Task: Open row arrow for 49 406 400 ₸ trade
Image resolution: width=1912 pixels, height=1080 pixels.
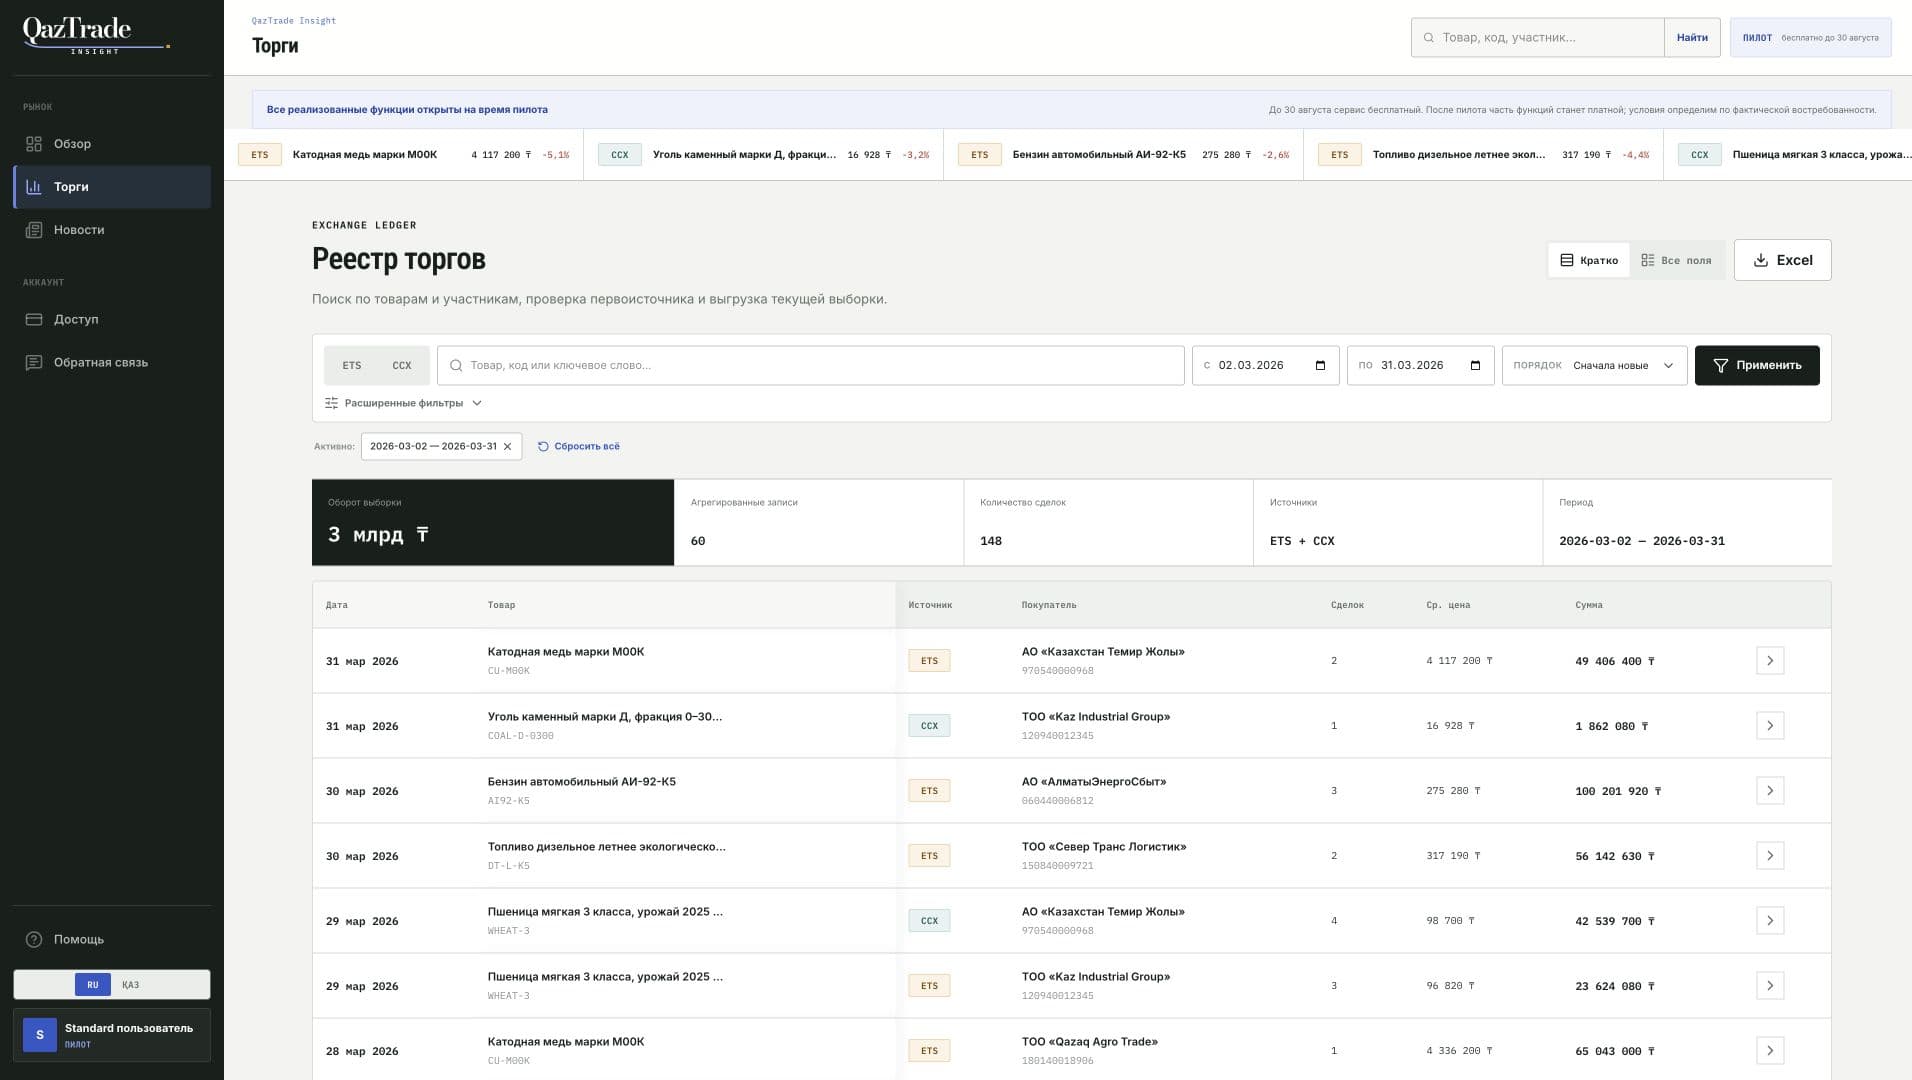Action: pos(1769,661)
